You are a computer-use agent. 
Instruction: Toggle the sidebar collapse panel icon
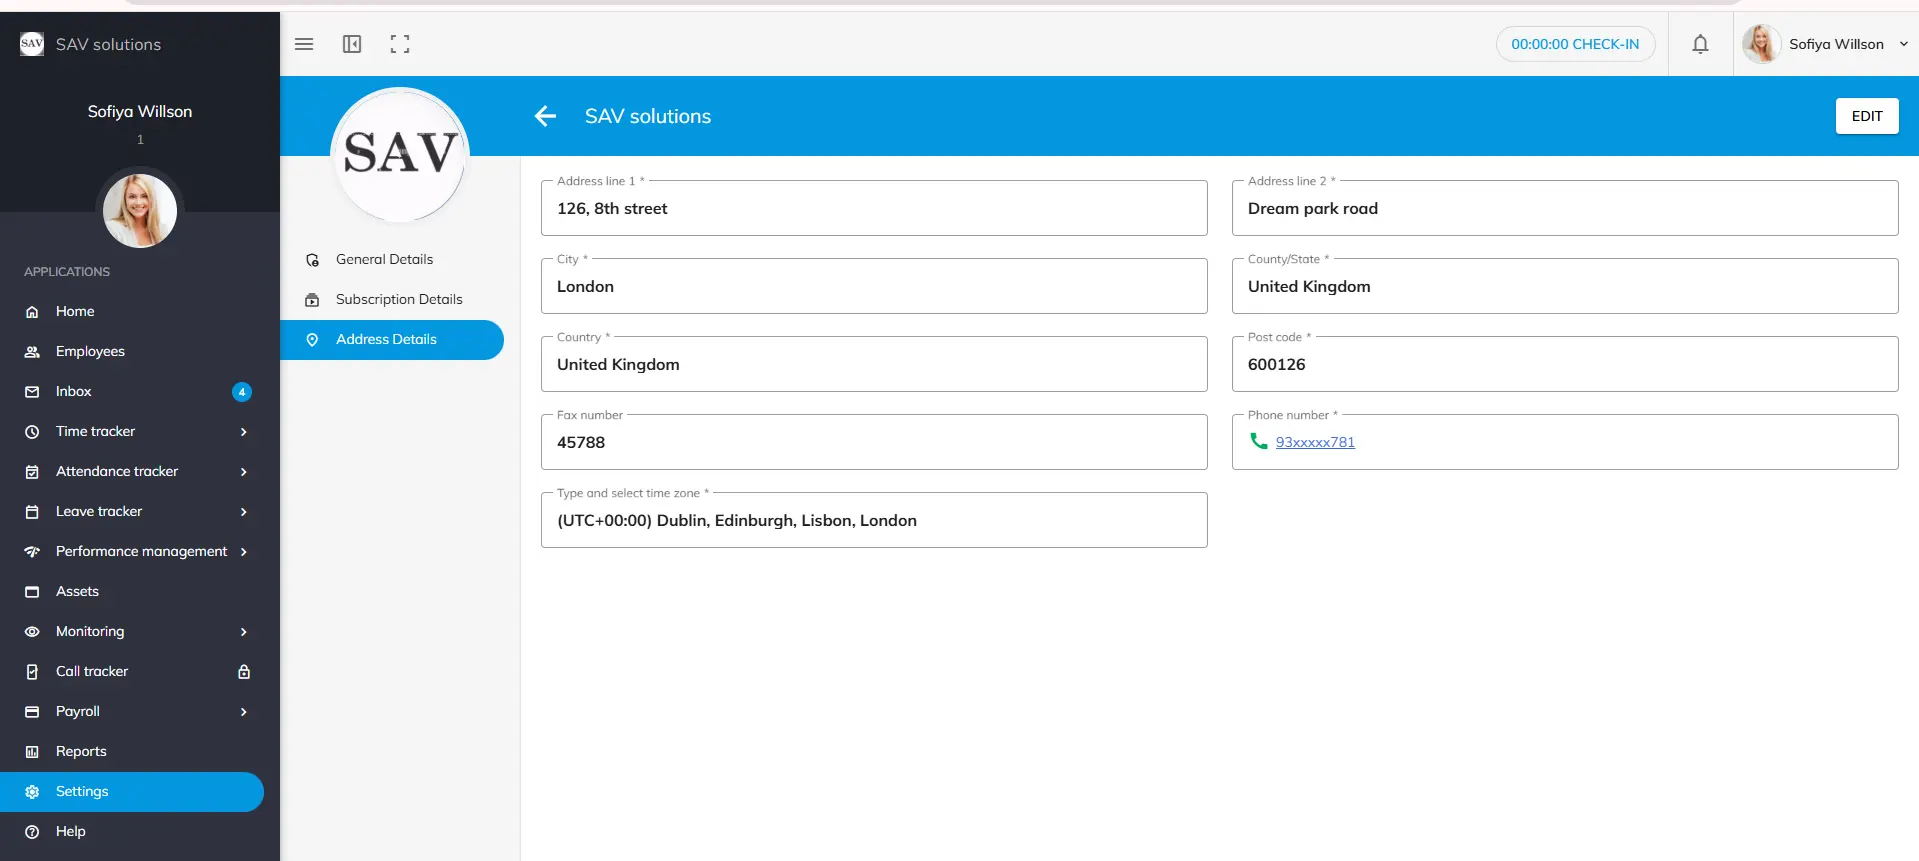tap(352, 44)
